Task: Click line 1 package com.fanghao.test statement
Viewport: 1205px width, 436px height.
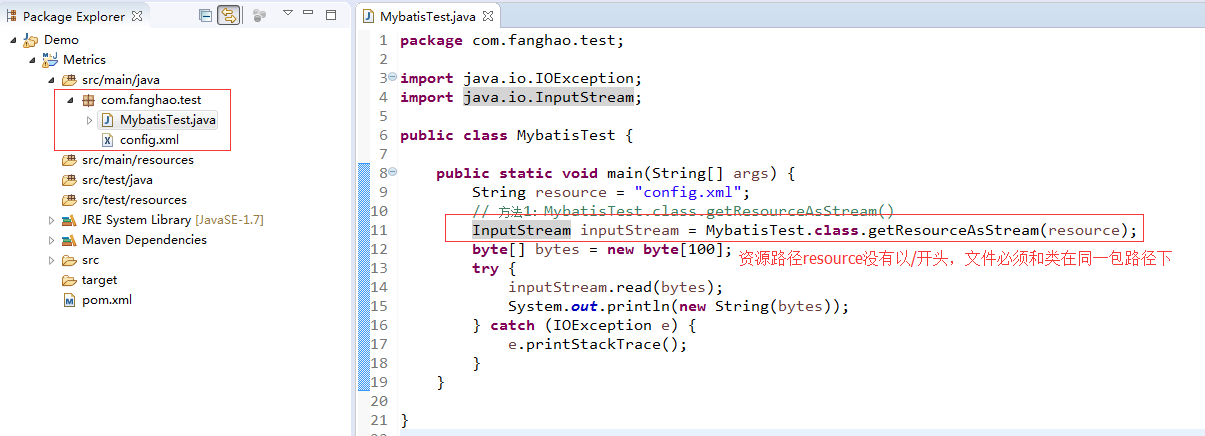Action: (x=512, y=40)
